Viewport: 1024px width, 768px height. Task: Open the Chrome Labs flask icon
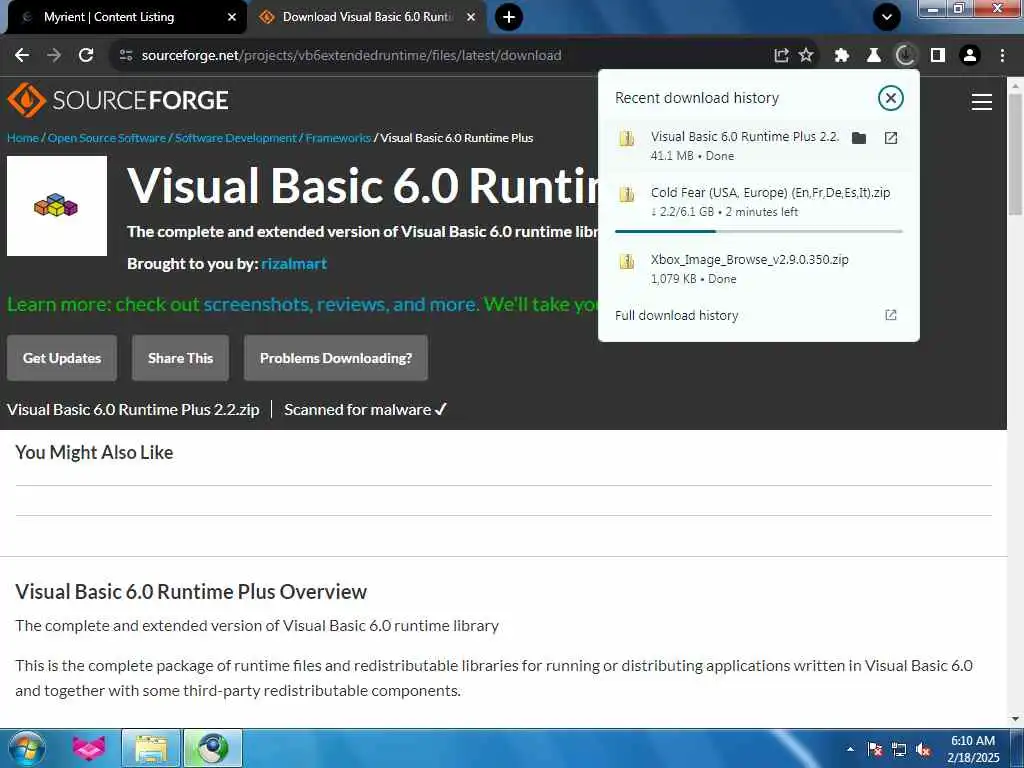(874, 56)
